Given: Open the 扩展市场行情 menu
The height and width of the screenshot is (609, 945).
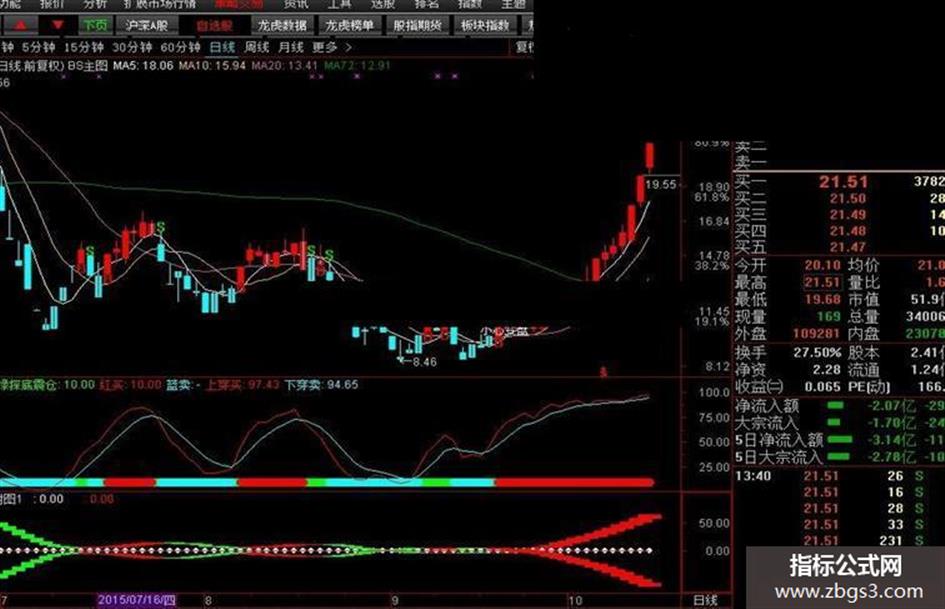Looking at the screenshot, I should coord(160,4).
